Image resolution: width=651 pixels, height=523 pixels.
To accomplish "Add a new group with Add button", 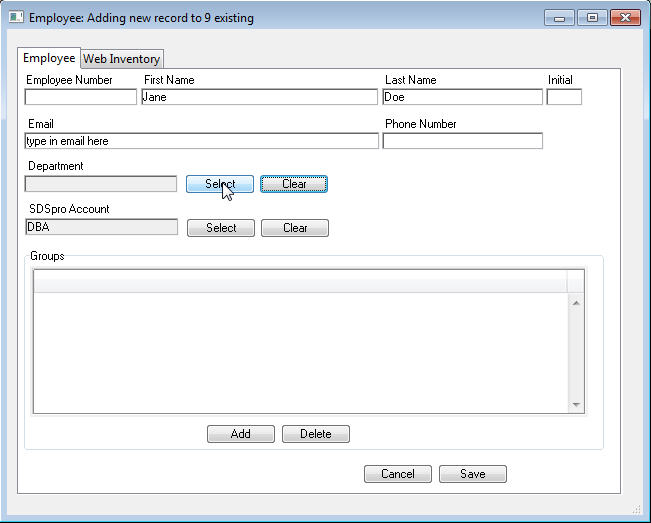I will point(240,434).
